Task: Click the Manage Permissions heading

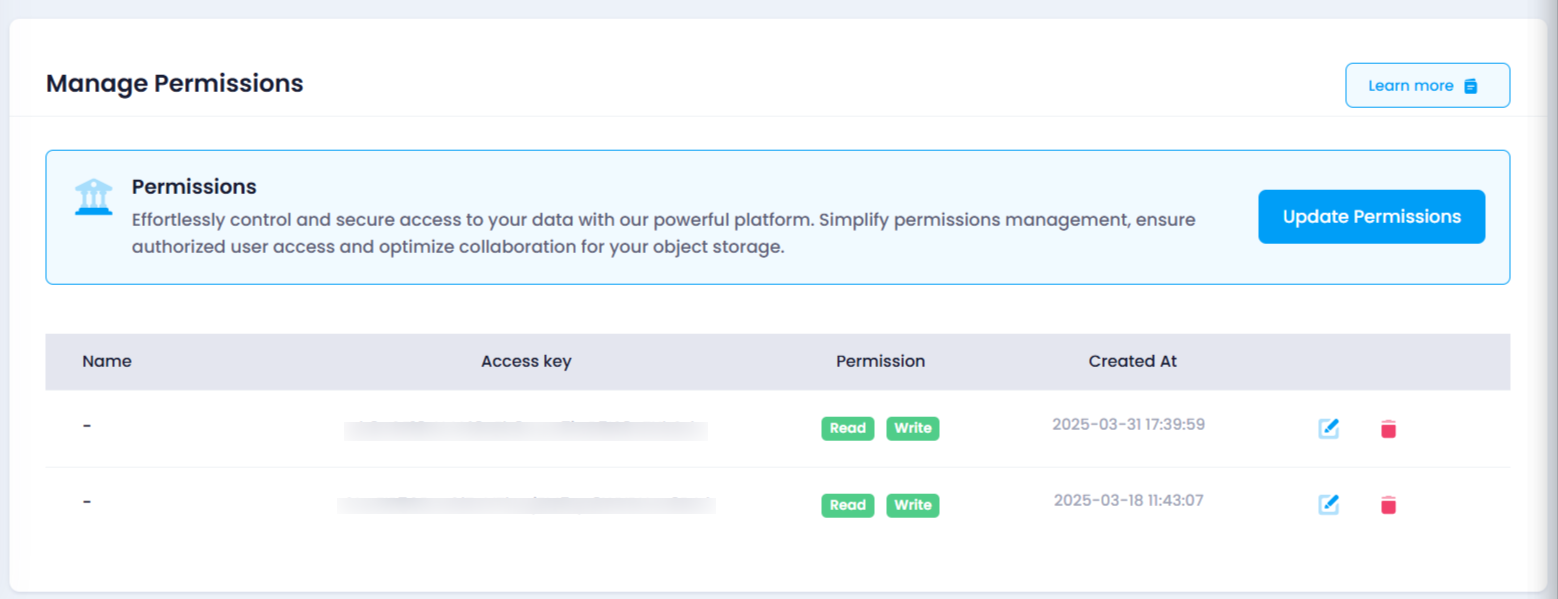Action: point(175,83)
